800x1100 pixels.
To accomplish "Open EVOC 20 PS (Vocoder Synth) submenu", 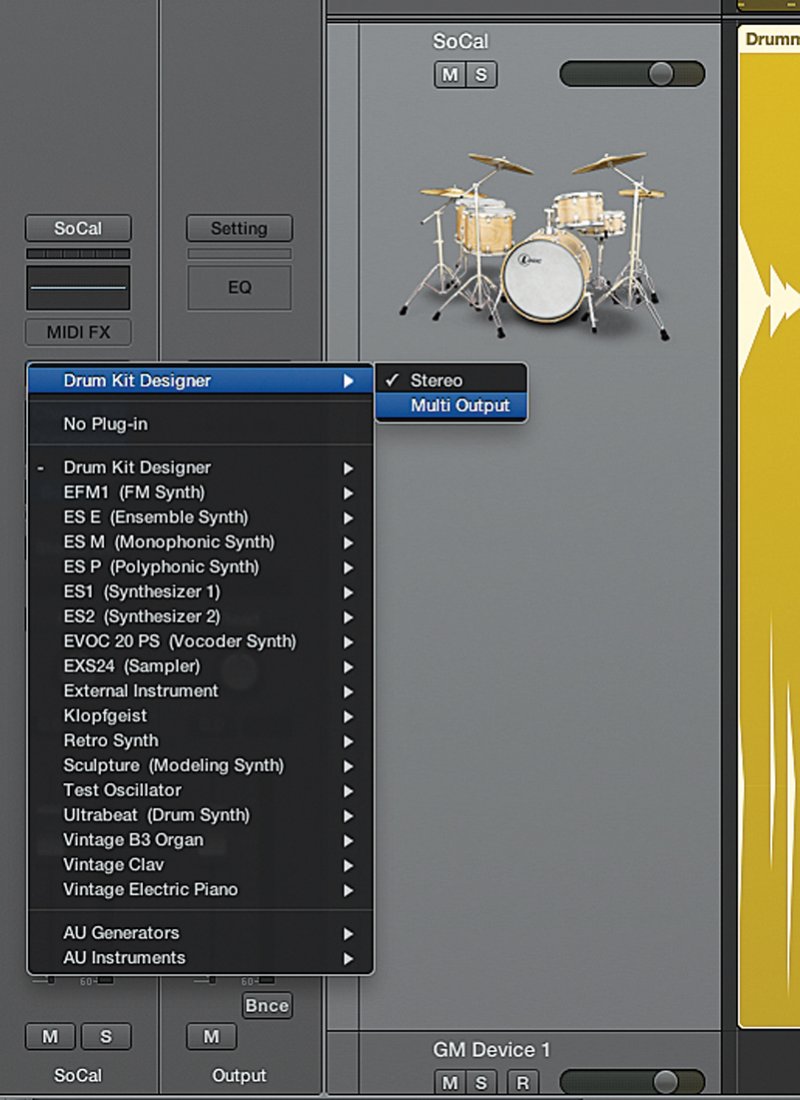I will [x=200, y=641].
